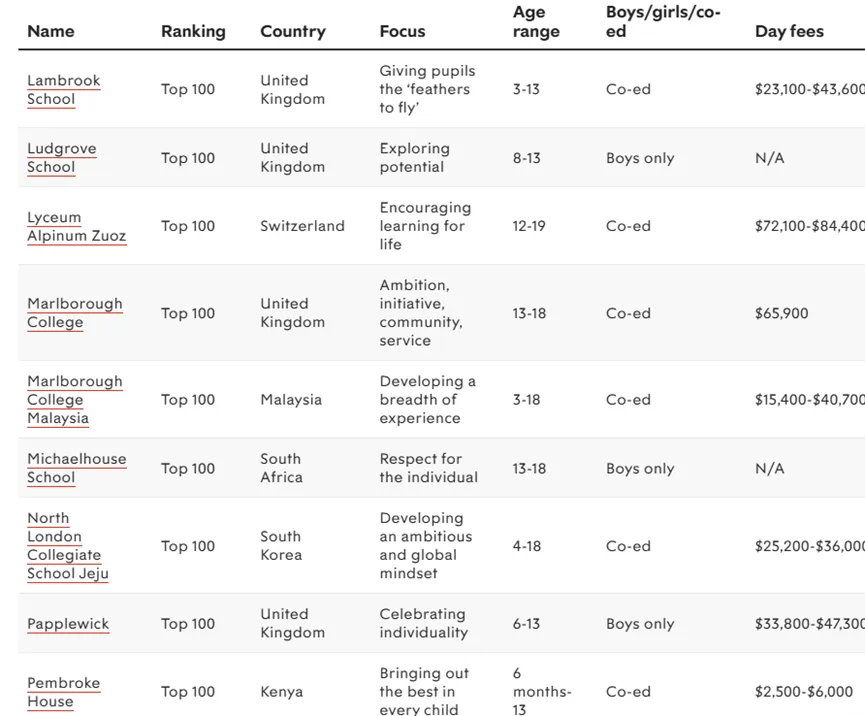Open the Lambrook School link
865x716 pixels.
tap(63, 90)
